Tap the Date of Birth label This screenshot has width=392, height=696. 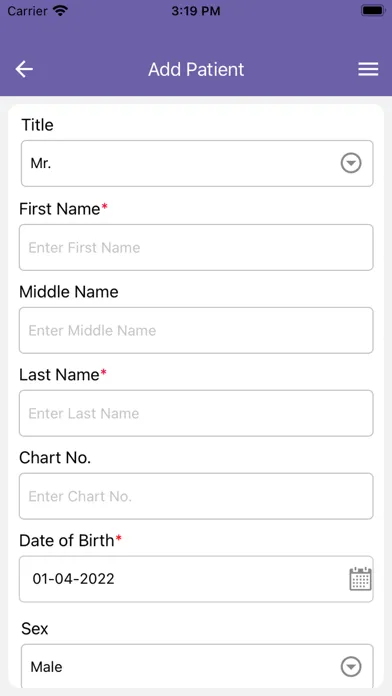67,540
